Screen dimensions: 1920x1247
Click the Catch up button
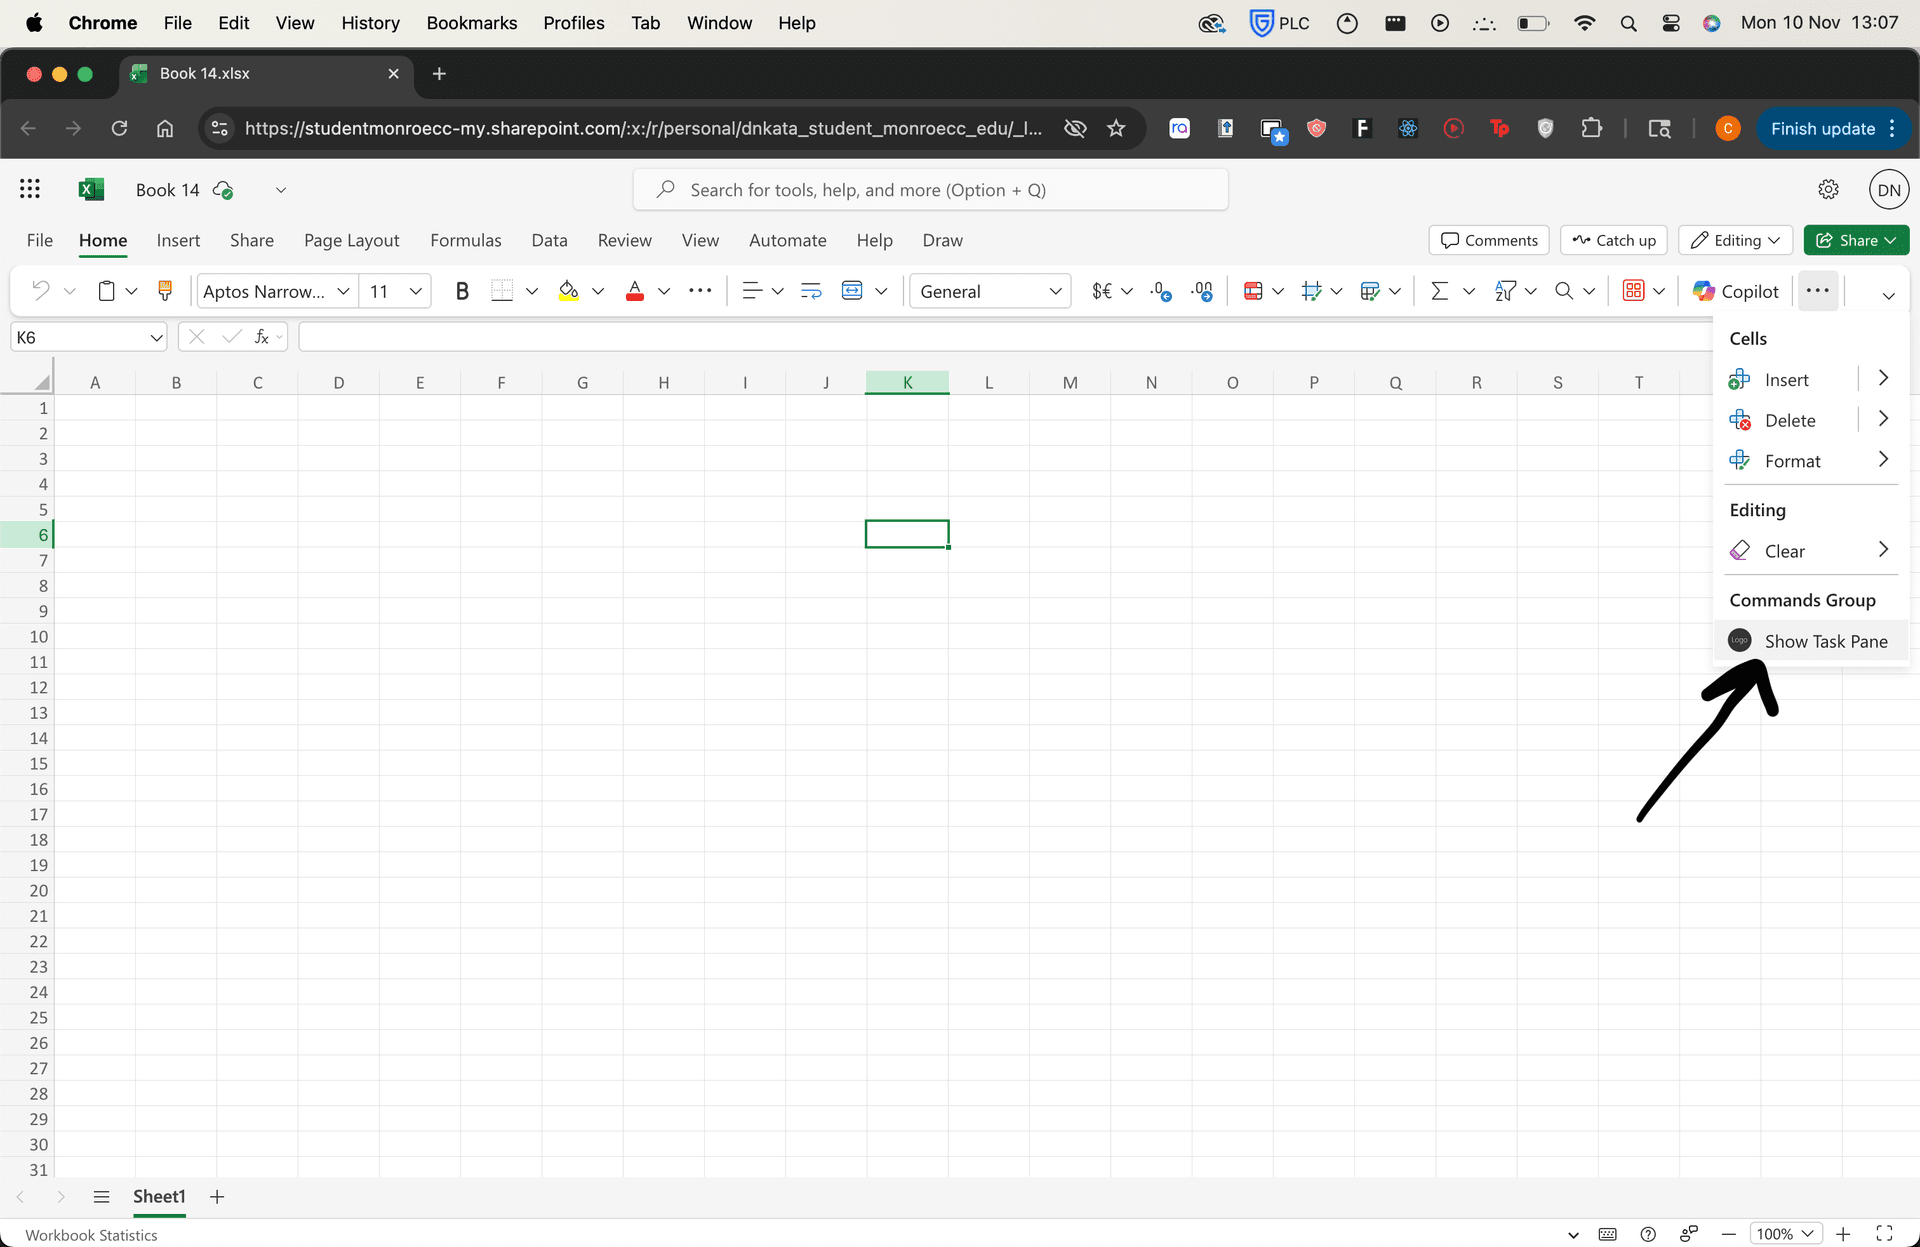1613,240
